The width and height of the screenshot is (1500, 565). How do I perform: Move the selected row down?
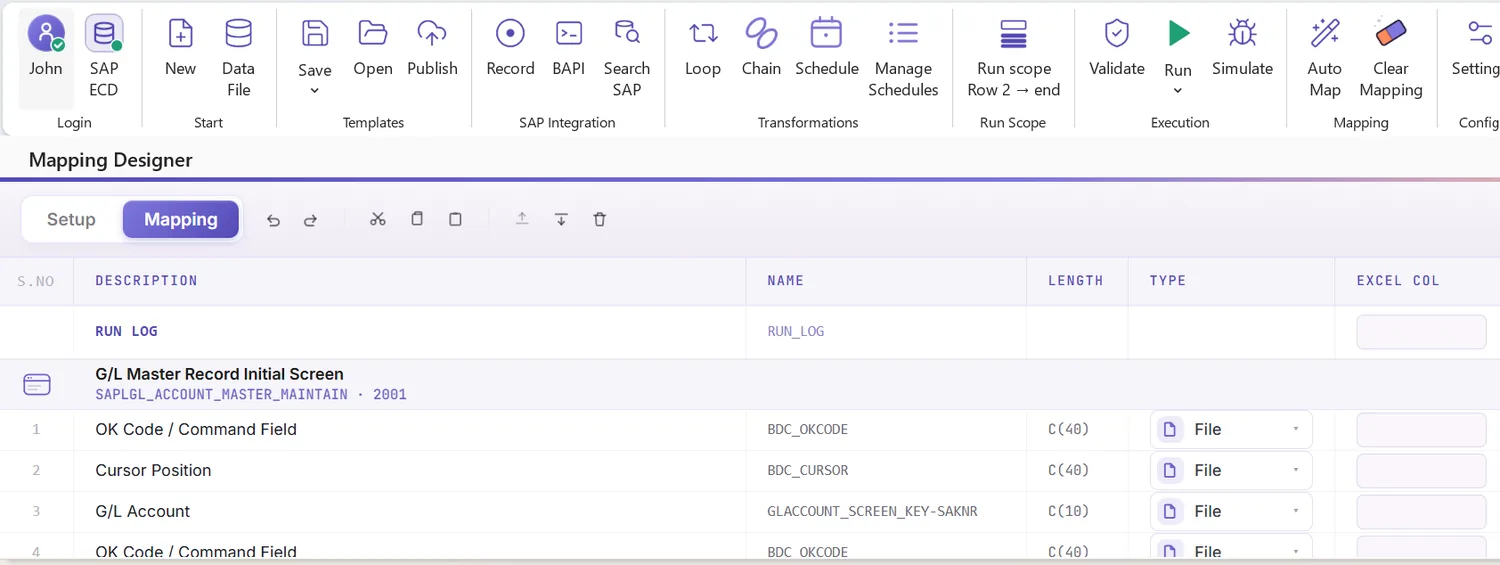561,219
